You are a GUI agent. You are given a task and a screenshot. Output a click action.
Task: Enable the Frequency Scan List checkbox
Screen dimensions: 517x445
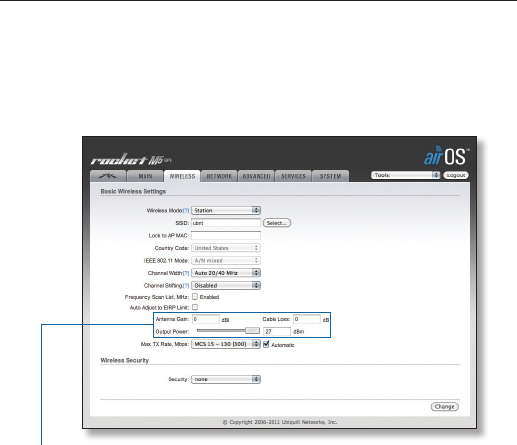point(195,297)
